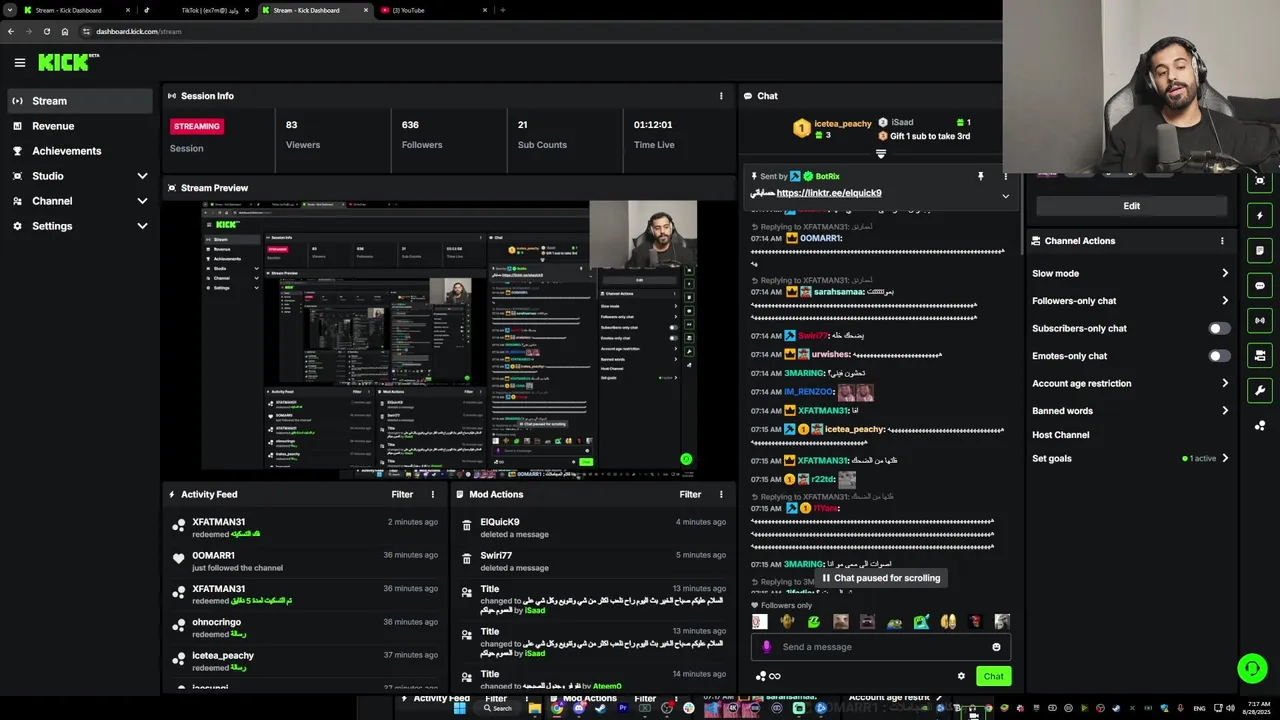This screenshot has height=720, width=1280.
Task: Click the channel actions widget icon in right rail
Action: click(x=1260, y=355)
